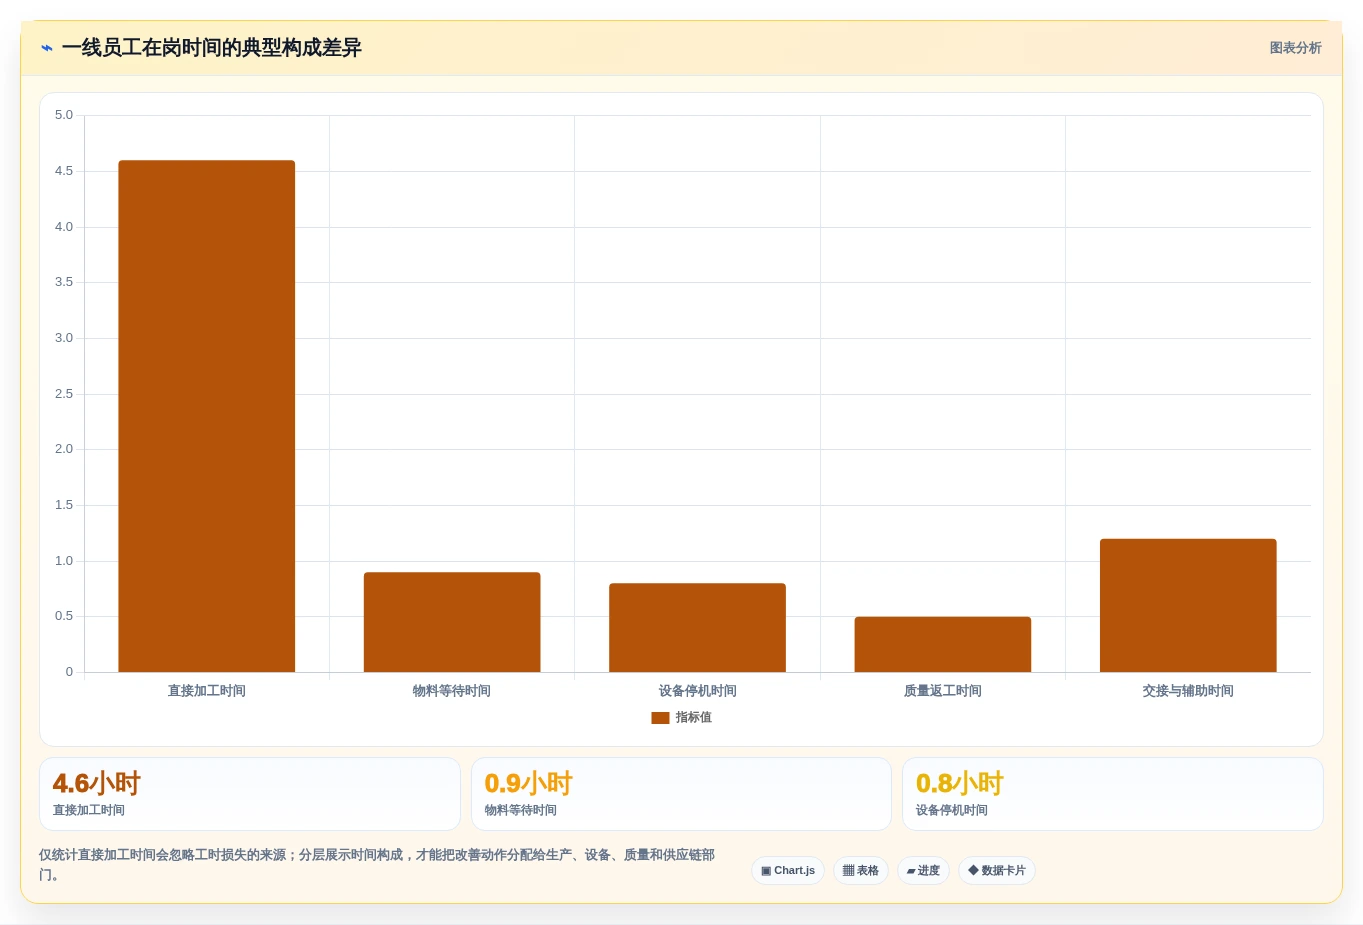Open the 0.8小时 设备停机时间 card
The width and height of the screenshot is (1363, 925).
pos(1113,794)
